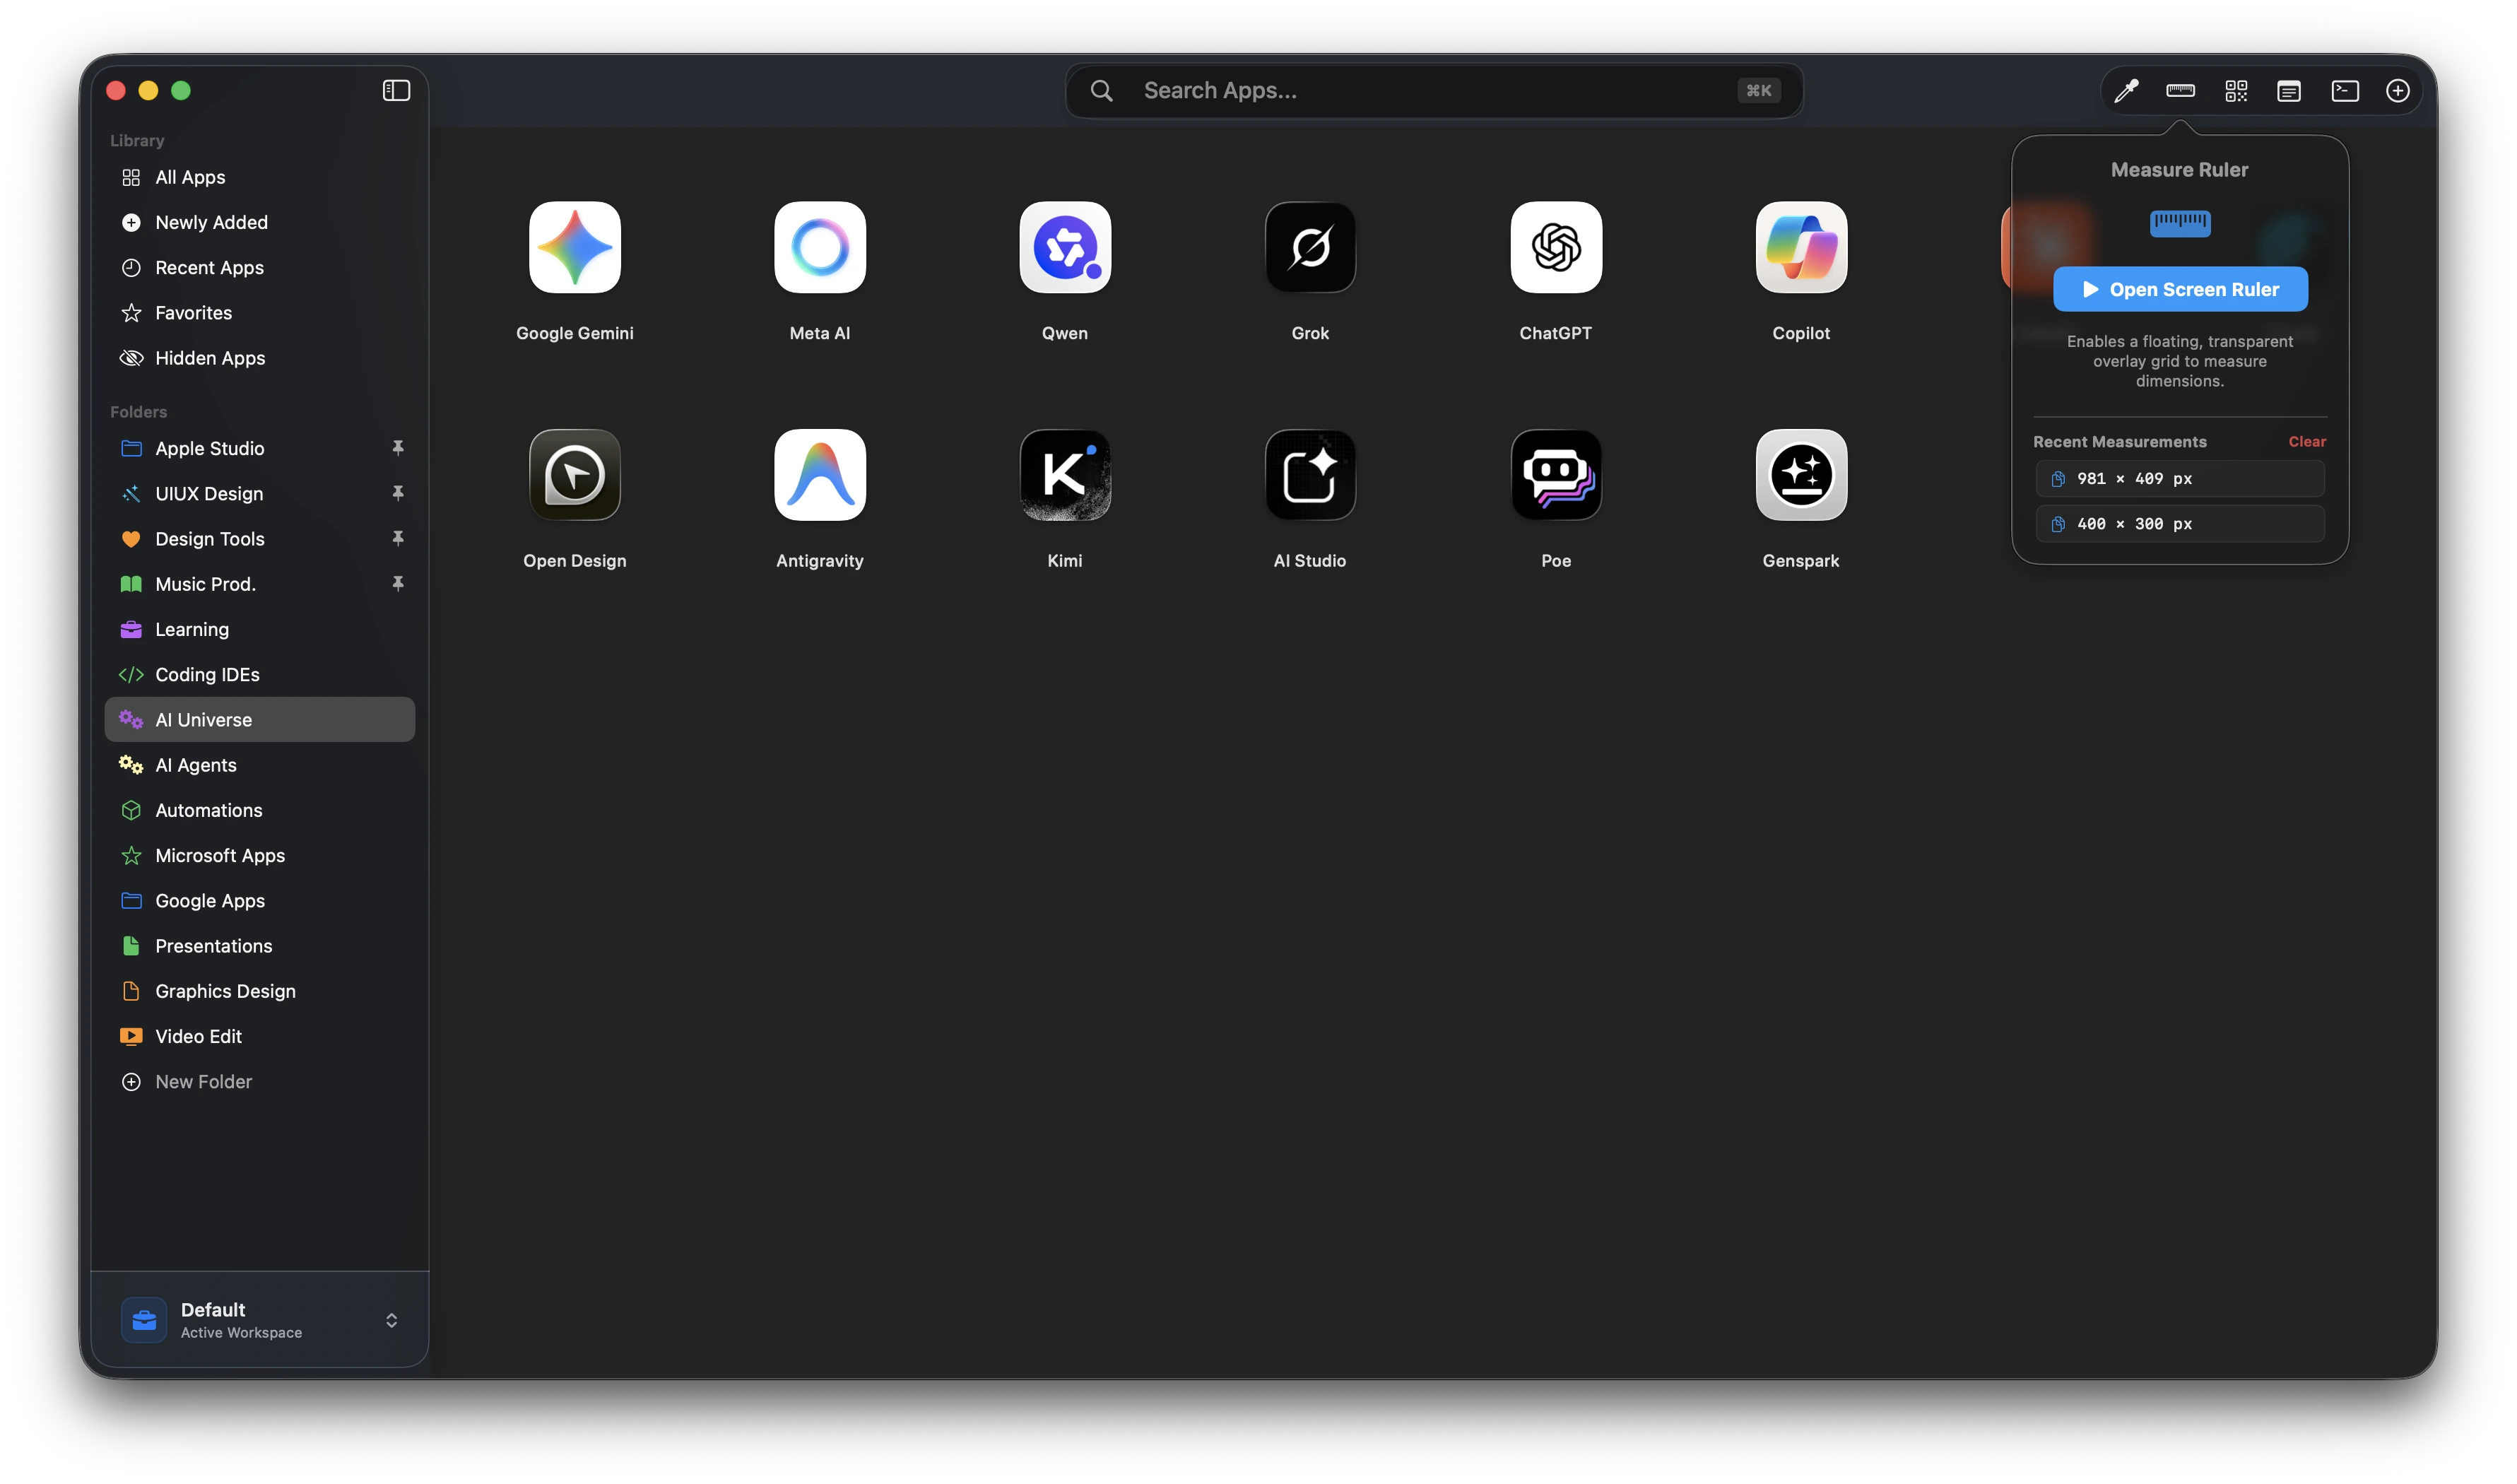Select the Graphics Design folder
The image size is (2517, 1484).
(260, 990)
